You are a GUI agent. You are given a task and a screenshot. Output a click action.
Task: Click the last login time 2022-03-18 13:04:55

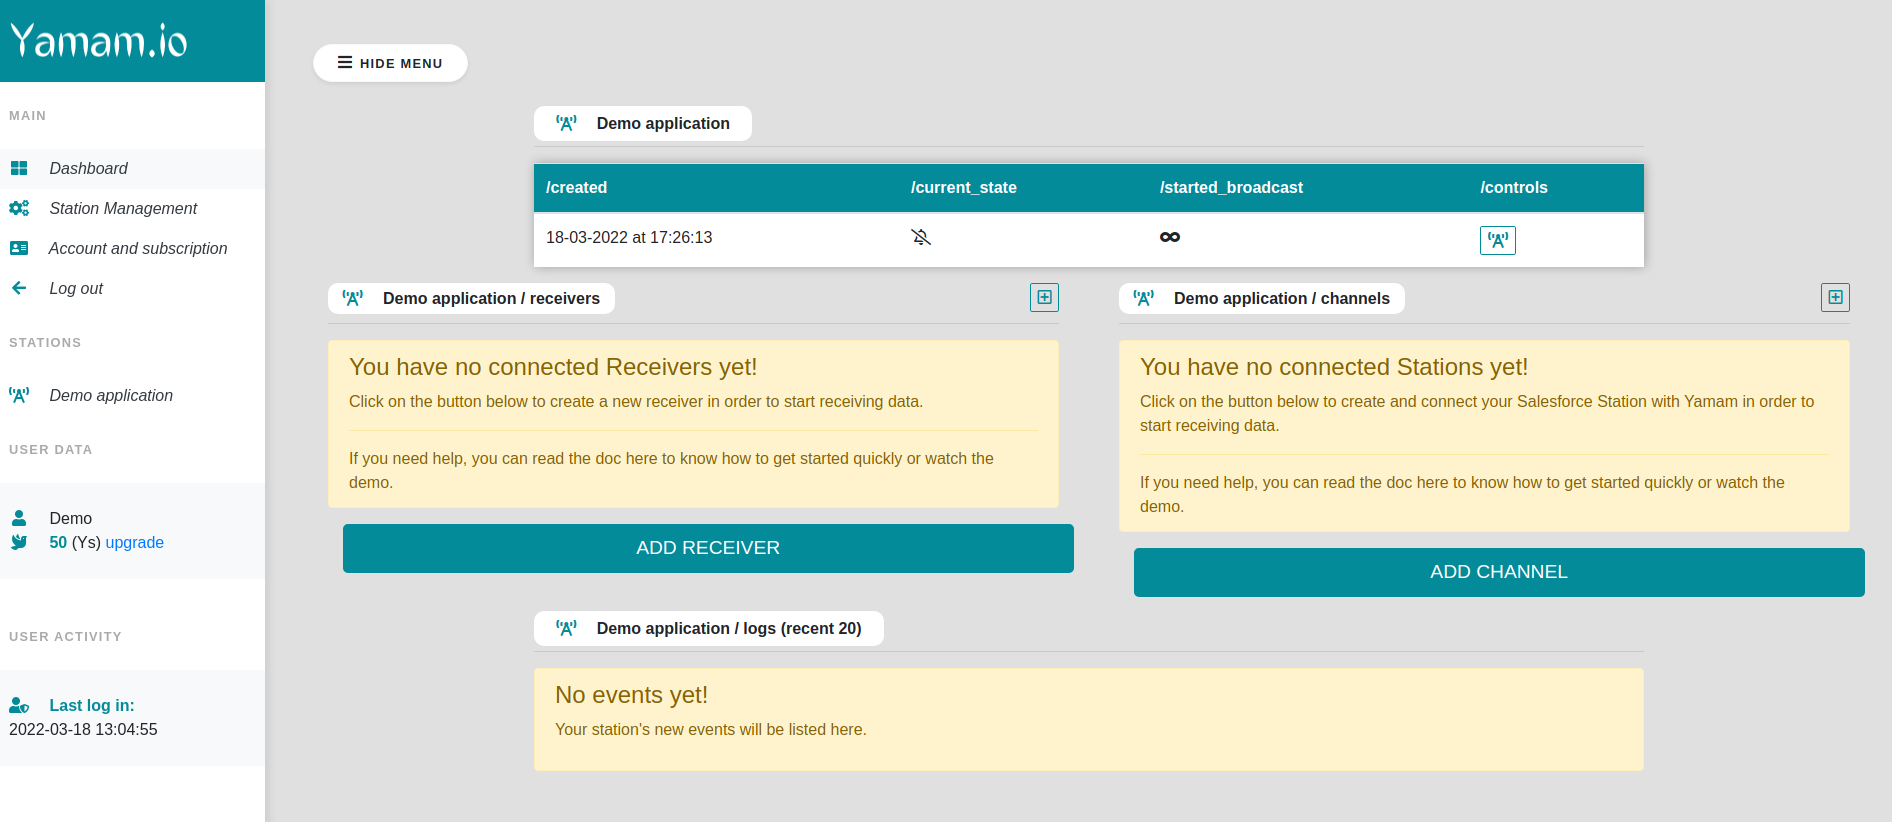83,729
